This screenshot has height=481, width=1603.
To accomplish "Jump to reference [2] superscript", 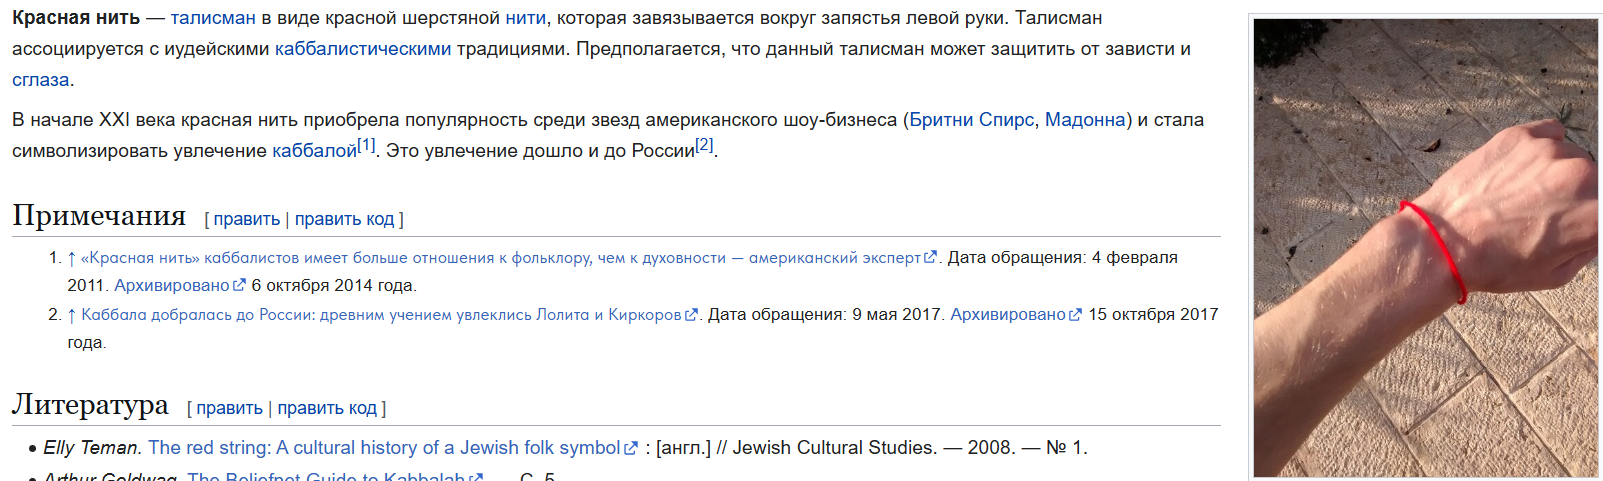I will pos(705,145).
